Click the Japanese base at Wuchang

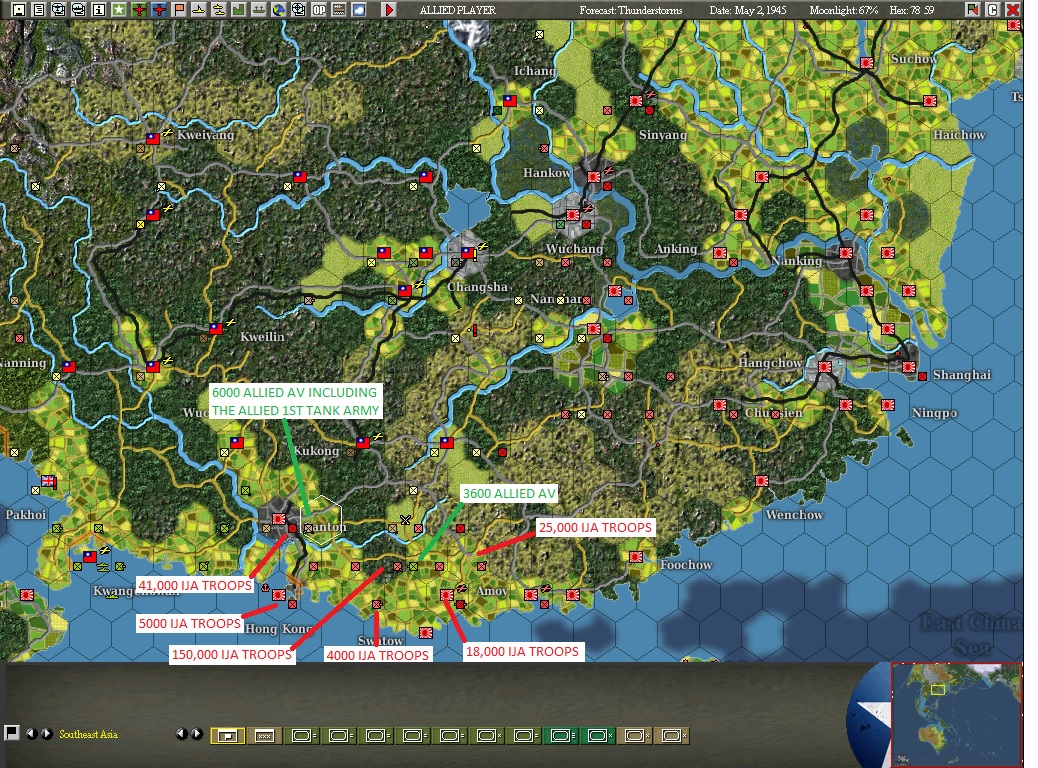(x=573, y=215)
